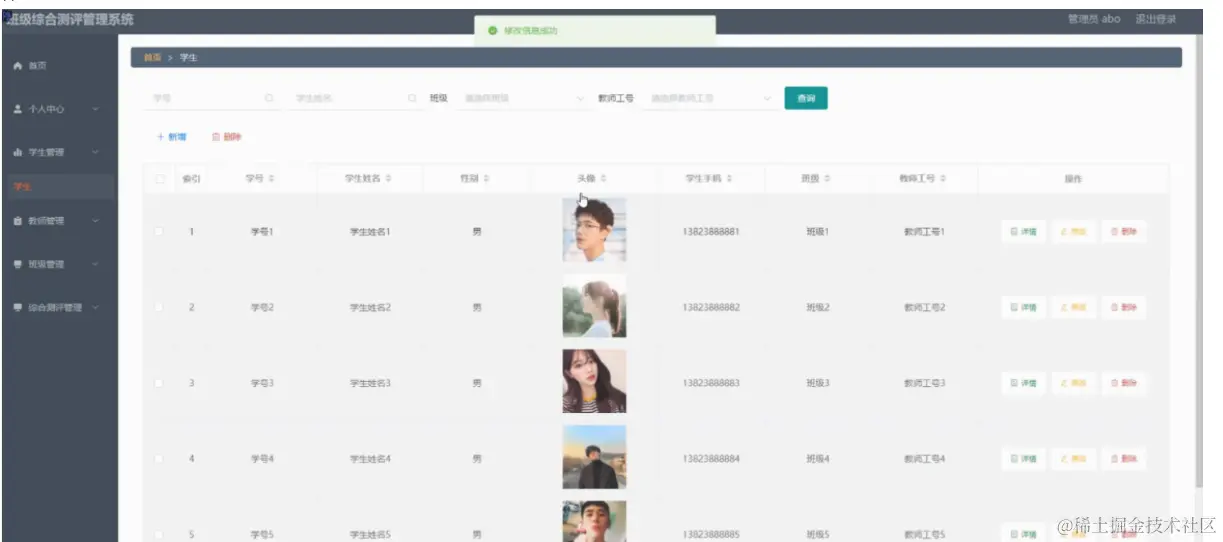The image size is (1223, 542).
Task: Open avatar photo of student 学号3
Action: [x=594, y=381]
